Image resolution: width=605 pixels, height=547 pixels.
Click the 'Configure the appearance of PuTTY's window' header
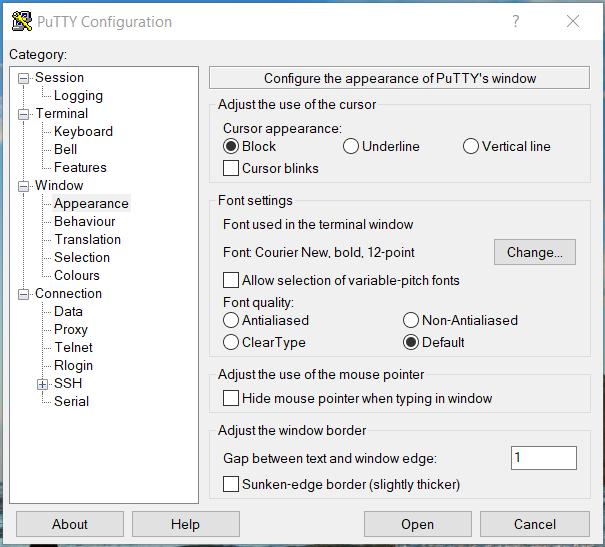click(399, 78)
